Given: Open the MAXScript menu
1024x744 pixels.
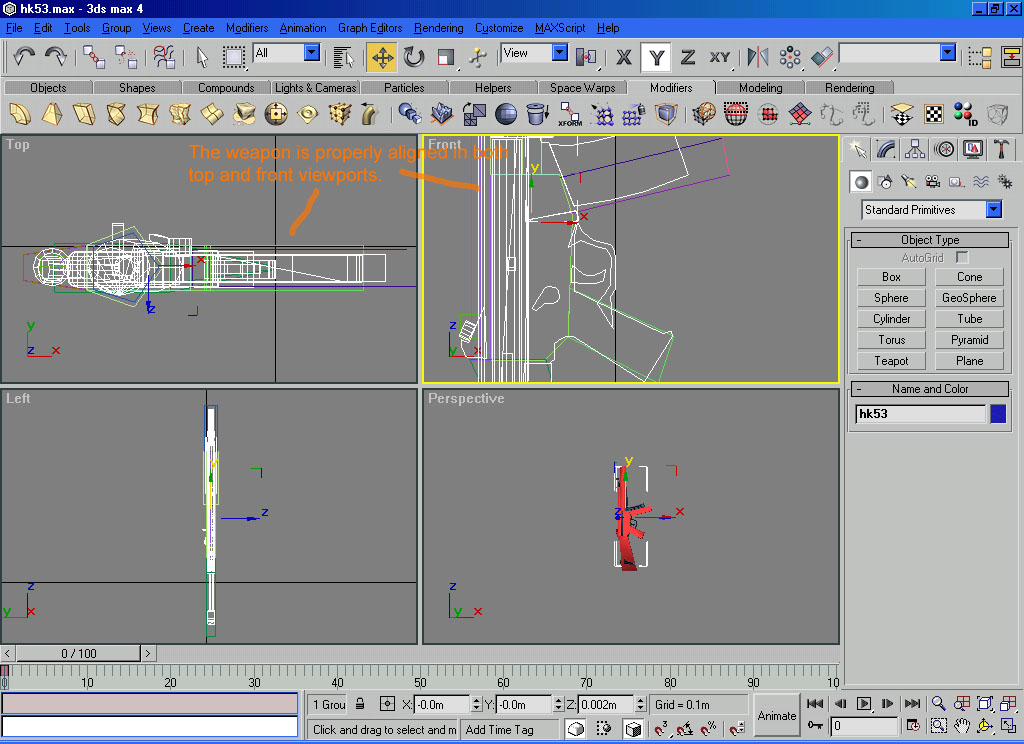Looking at the screenshot, I should click(561, 28).
